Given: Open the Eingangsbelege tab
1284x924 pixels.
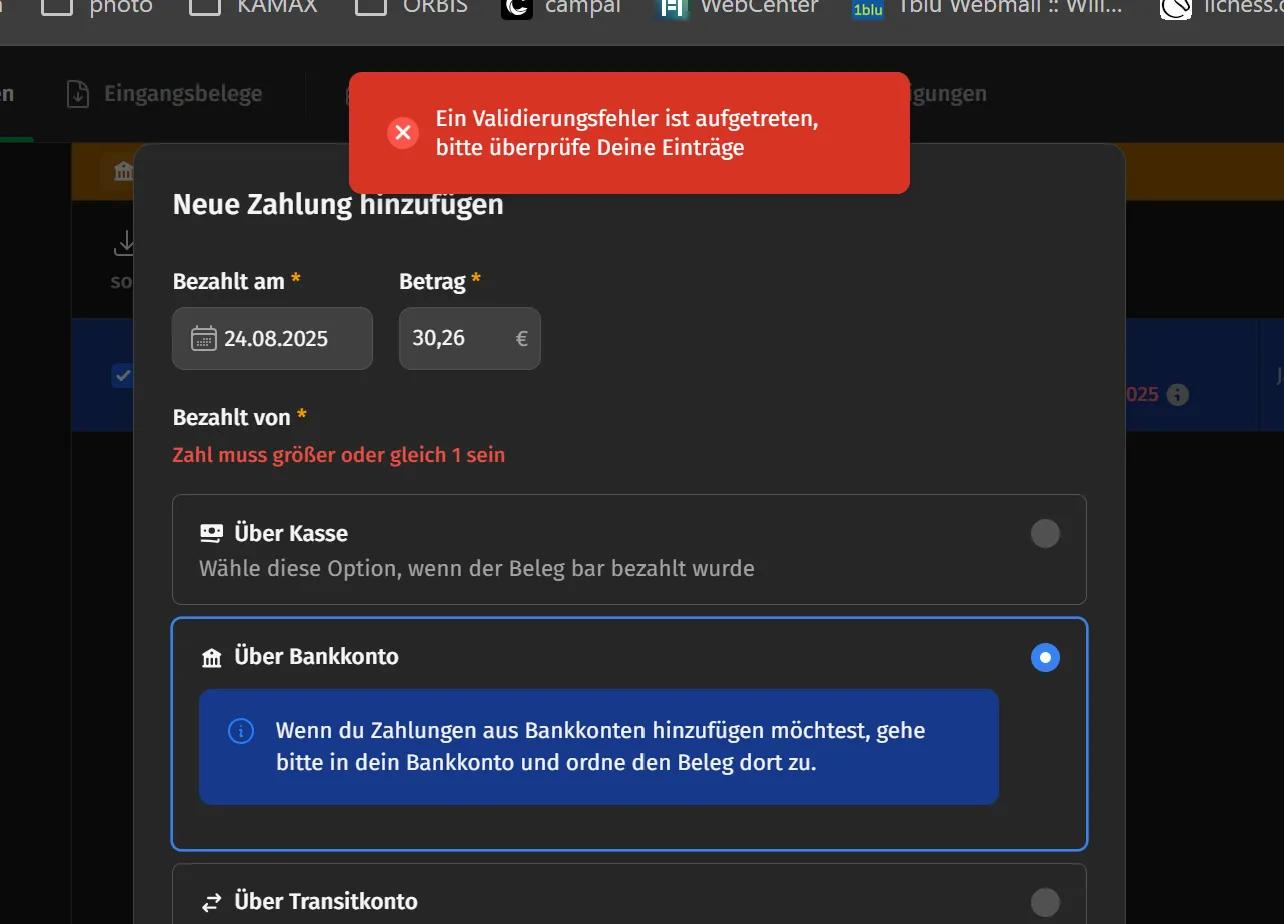Looking at the screenshot, I should (x=164, y=94).
